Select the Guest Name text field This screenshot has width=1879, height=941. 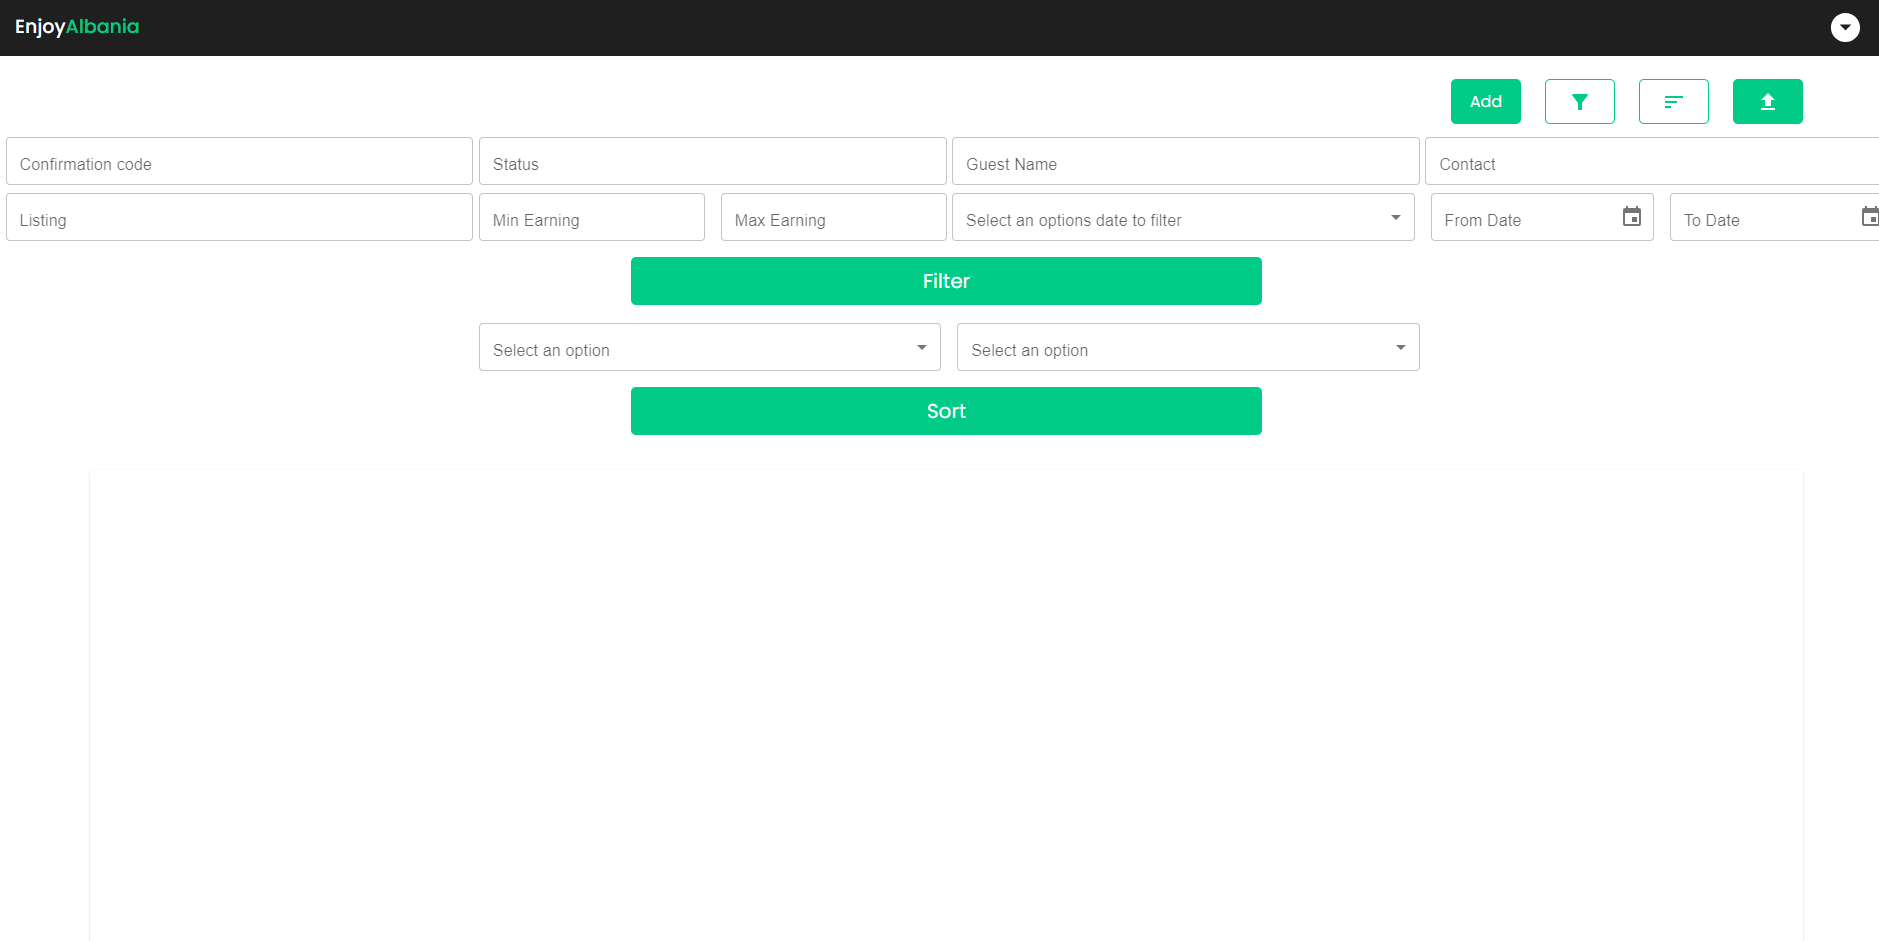click(x=1185, y=162)
